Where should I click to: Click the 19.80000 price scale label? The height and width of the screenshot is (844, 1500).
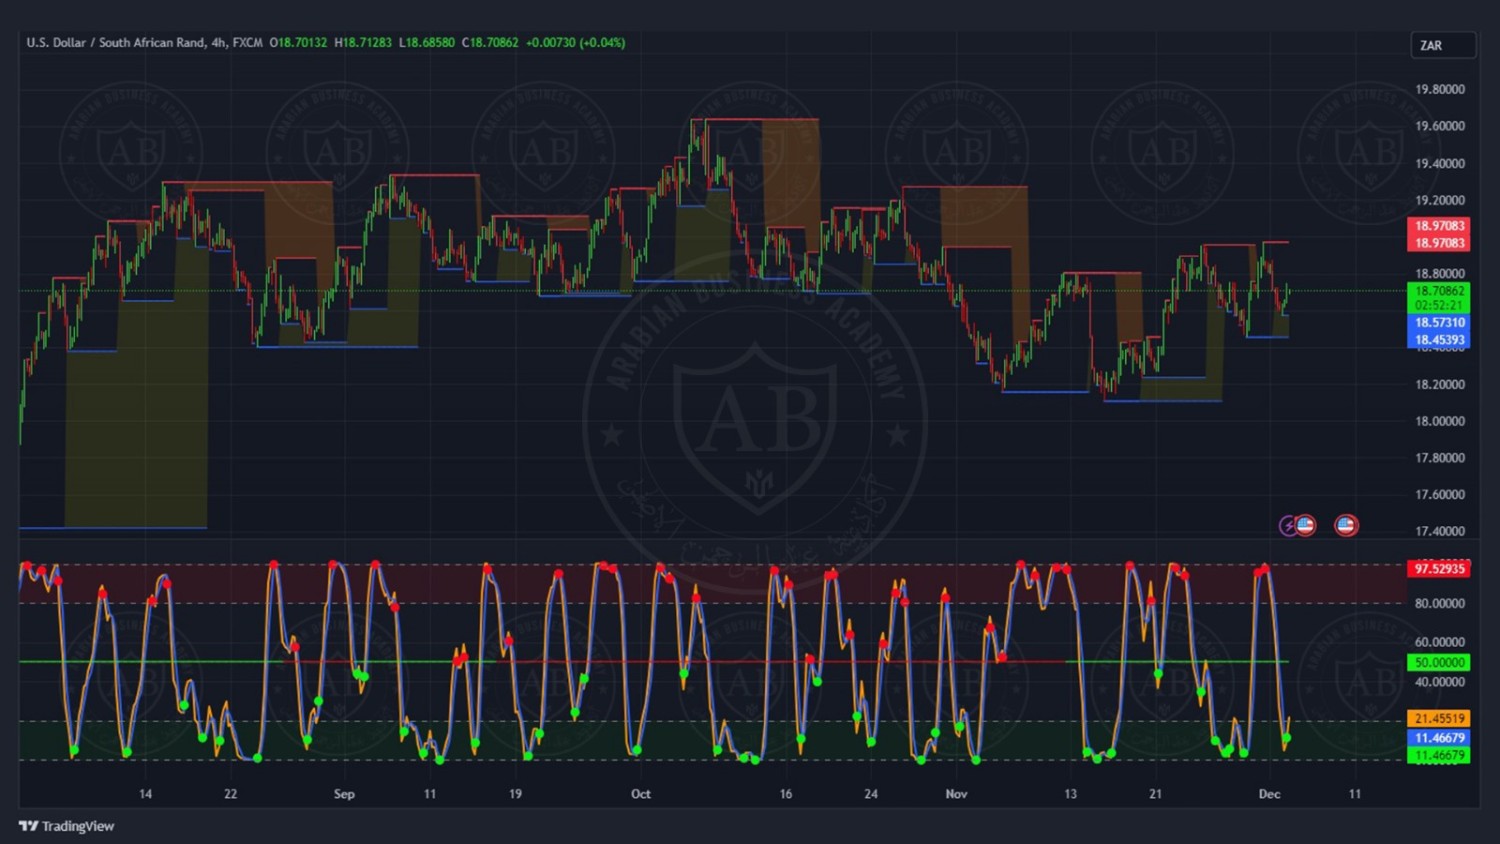[x=1439, y=89]
